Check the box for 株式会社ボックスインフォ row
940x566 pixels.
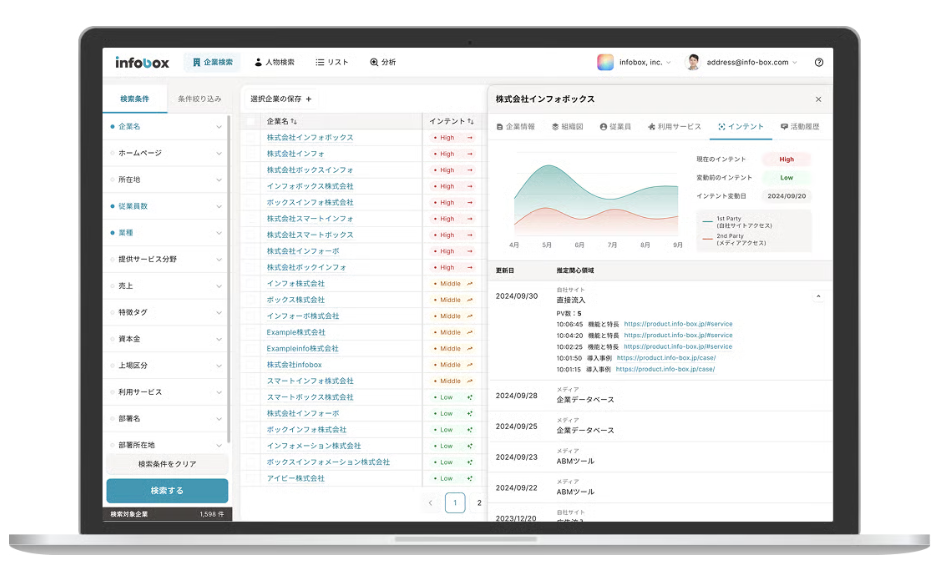click(x=251, y=170)
